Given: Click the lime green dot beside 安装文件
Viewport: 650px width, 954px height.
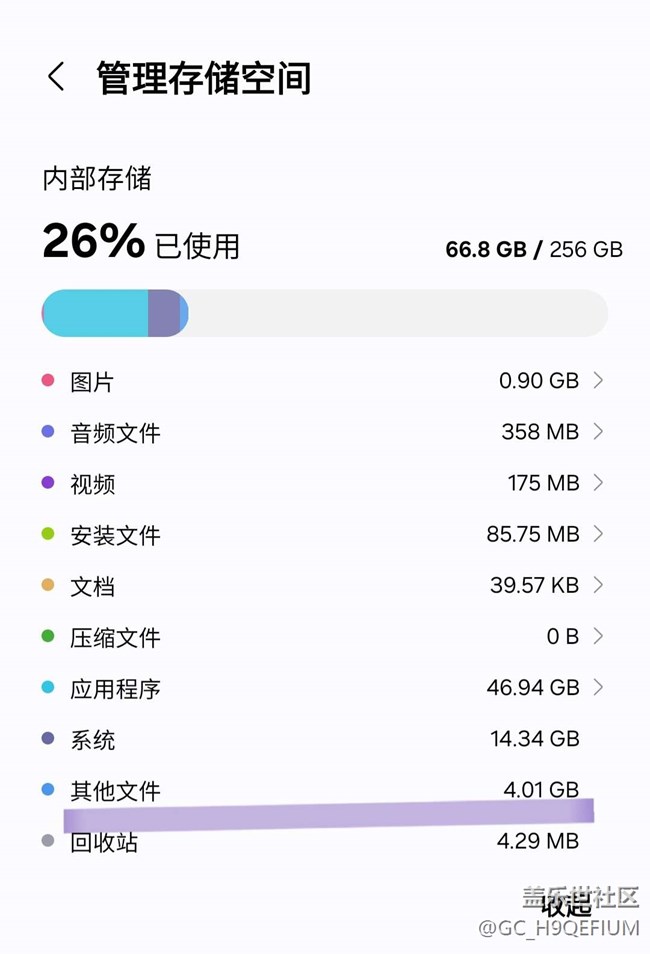Looking at the screenshot, I should click(x=47, y=534).
